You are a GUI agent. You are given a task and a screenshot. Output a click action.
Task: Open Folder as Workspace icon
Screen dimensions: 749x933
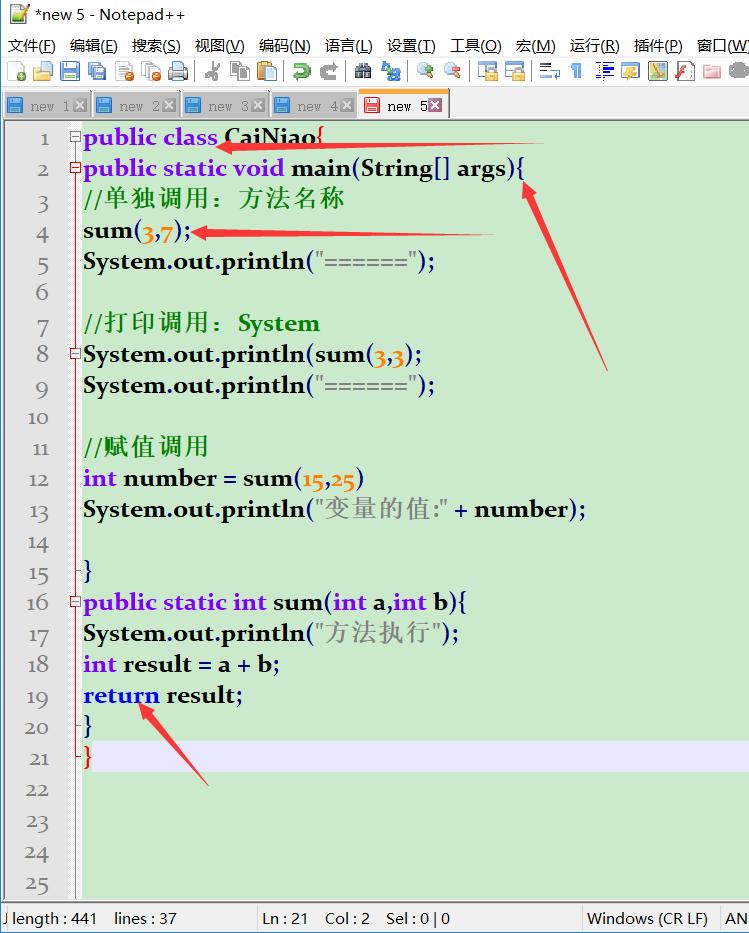pyautogui.click(x=712, y=71)
